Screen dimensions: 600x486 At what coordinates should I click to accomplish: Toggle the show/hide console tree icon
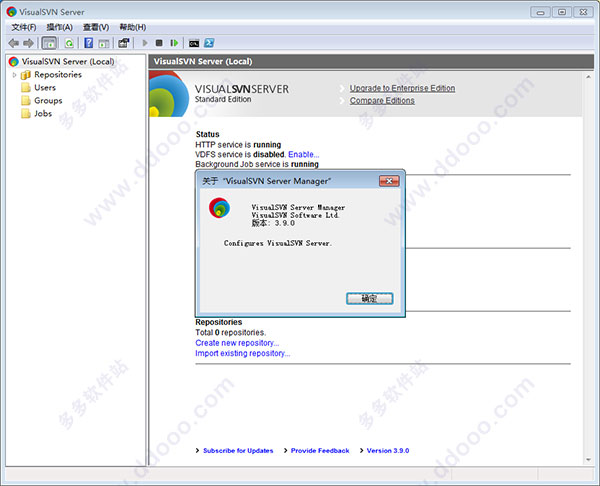pos(49,43)
